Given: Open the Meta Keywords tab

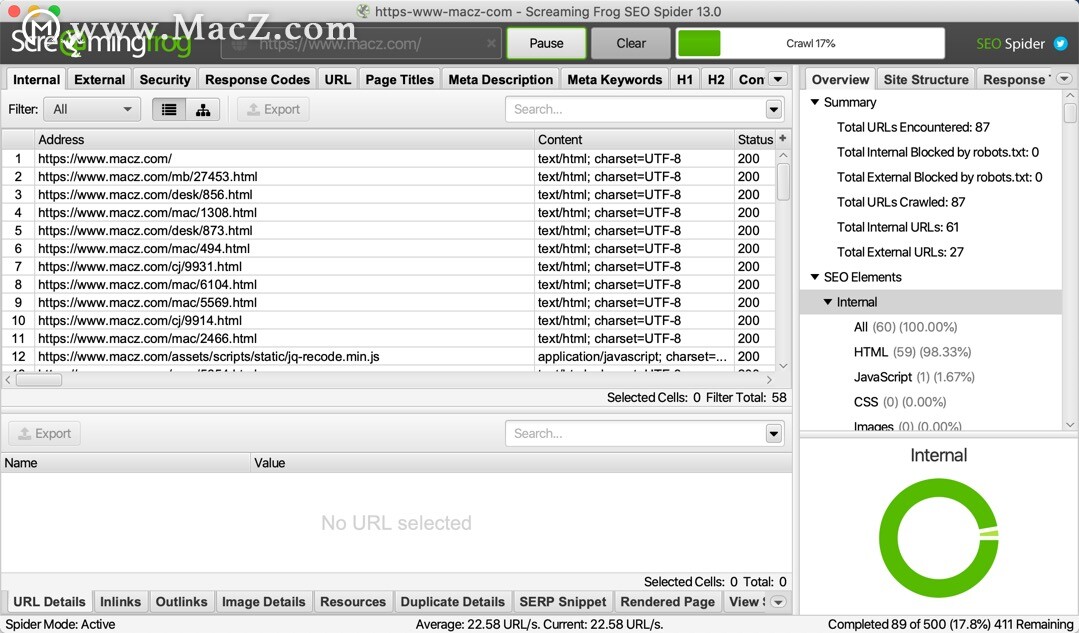Looking at the screenshot, I should [x=615, y=79].
